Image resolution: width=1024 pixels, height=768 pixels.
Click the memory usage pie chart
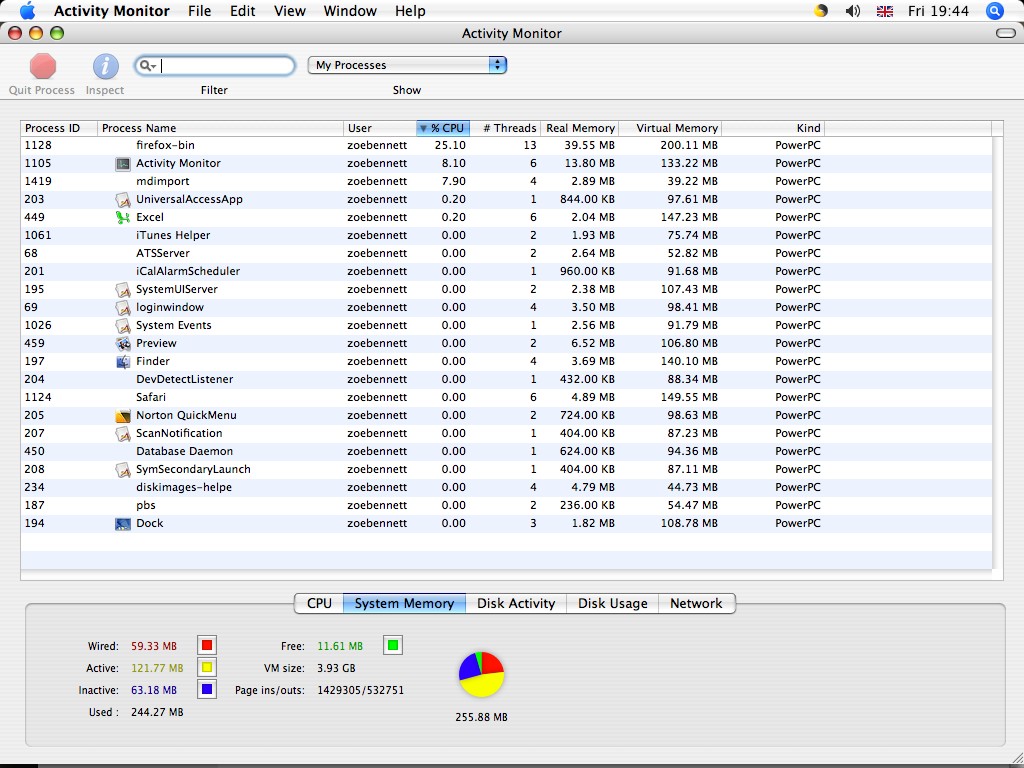[x=481, y=674]
